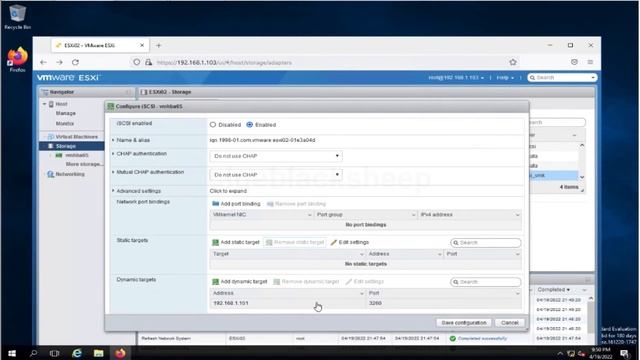Select the dynamic target 192.168.1.101 row
The height and width of the screenshot is (360, 640).
click(365, 303)
